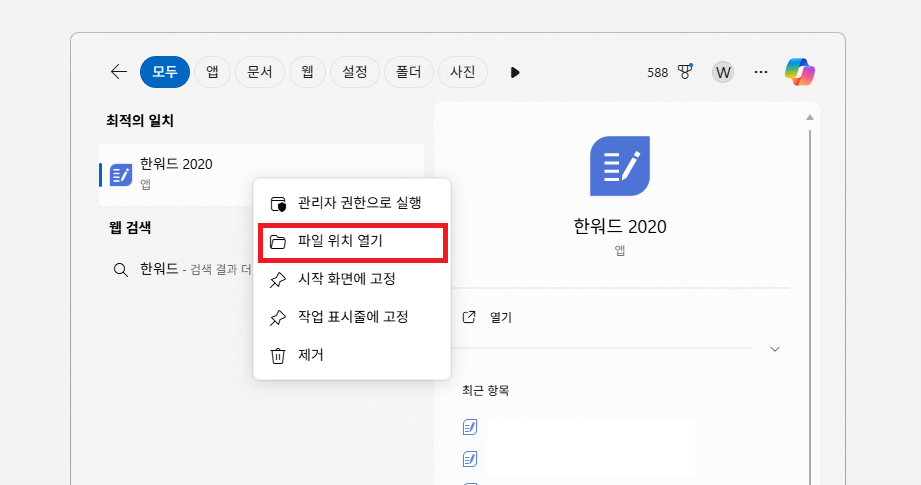
Task: Open the W account avatar
Action: [723, 72]
